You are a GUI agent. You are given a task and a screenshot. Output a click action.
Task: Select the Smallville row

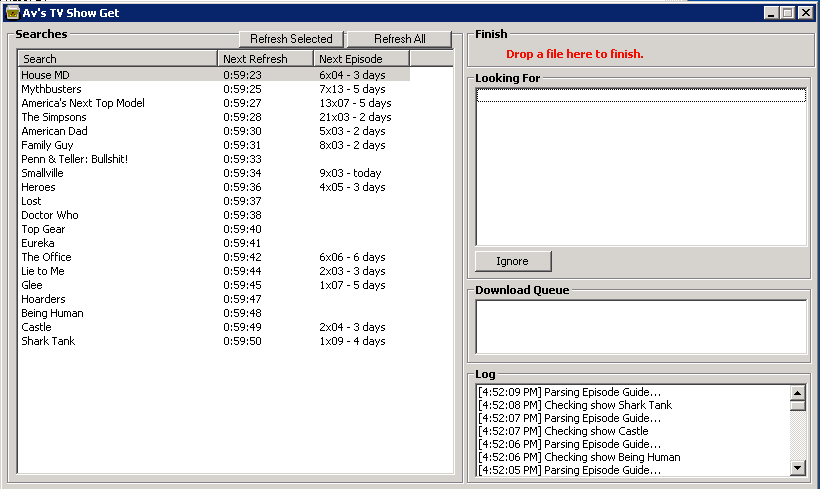[x=214, y=173]
